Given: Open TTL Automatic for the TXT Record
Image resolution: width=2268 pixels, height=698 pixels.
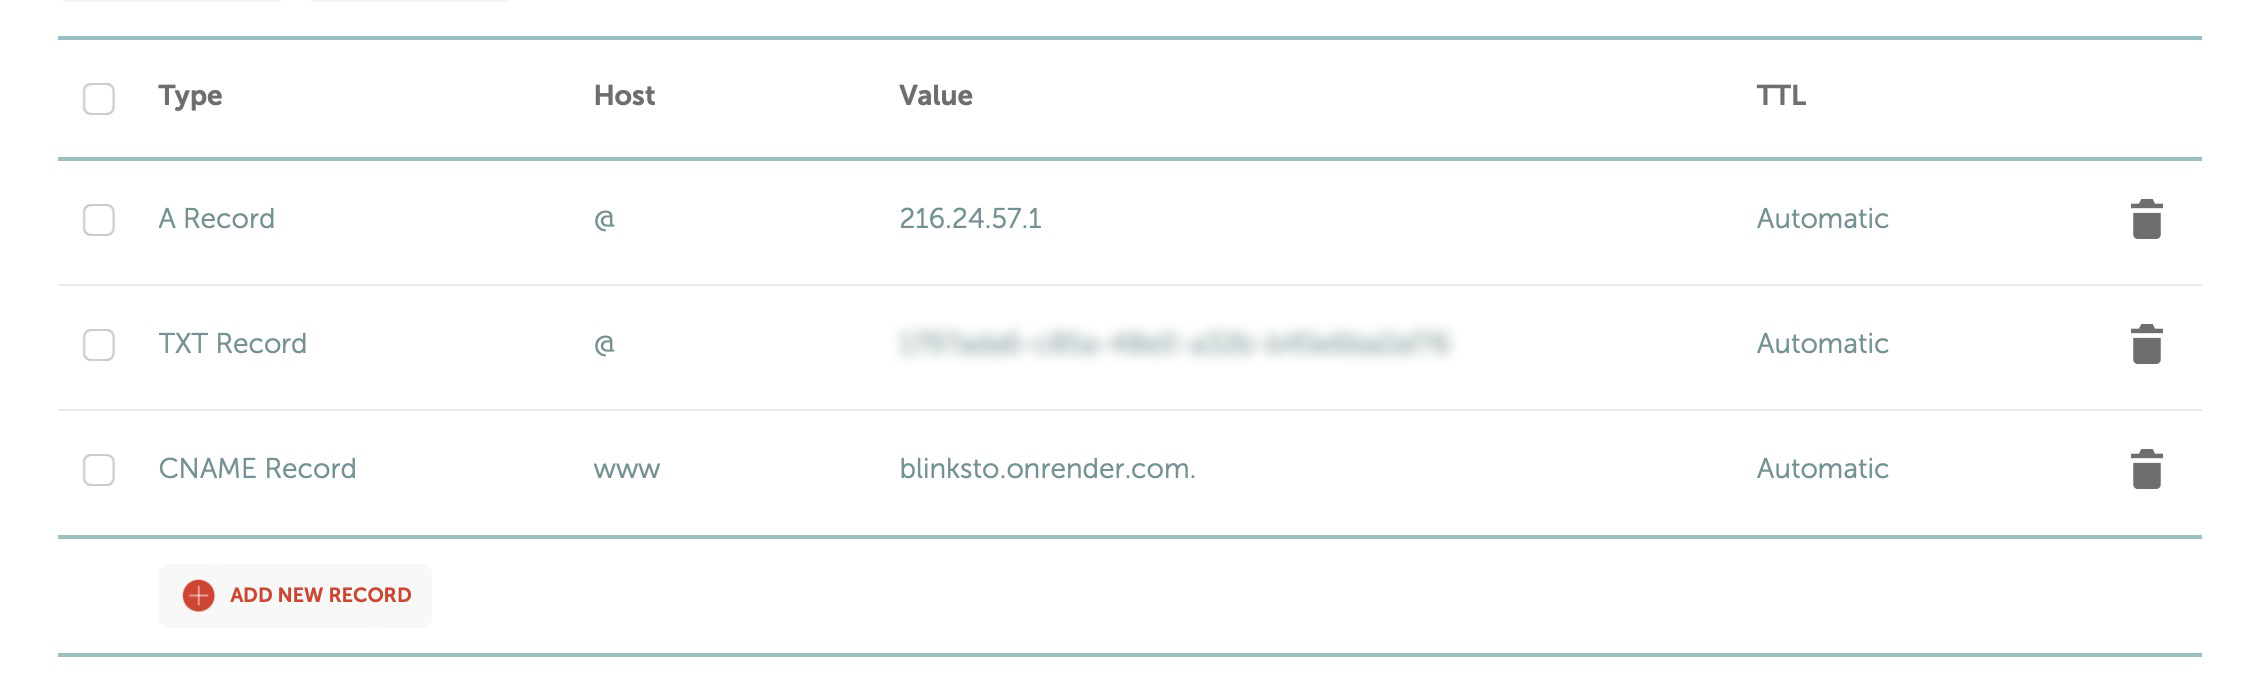Looking at the screenshot, I should [x=1822, y=344].
